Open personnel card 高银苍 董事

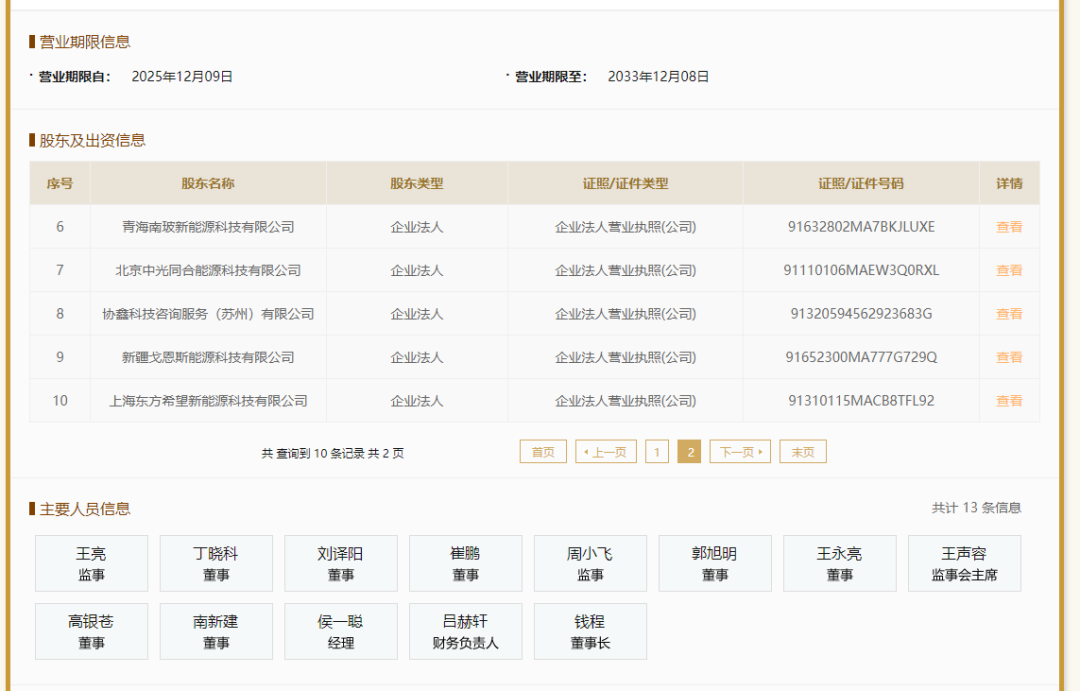(92, 631)
